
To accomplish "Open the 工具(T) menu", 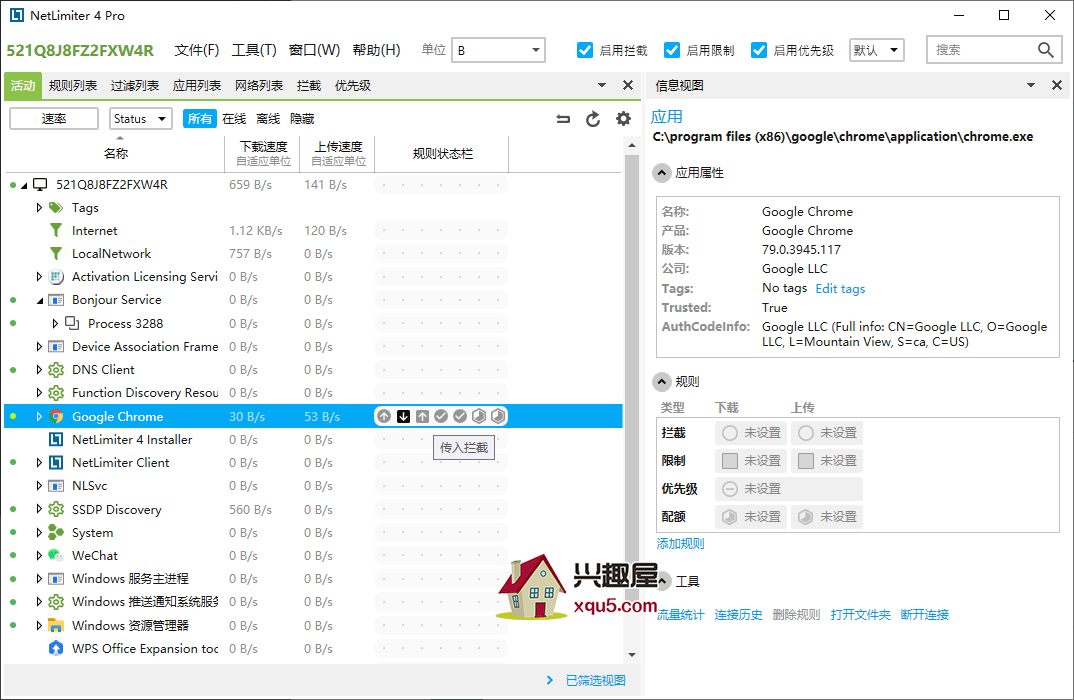I will click(254, 50).
